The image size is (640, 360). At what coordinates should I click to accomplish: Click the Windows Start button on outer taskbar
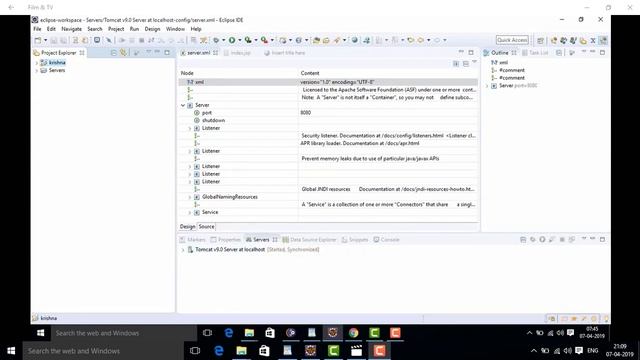[11, 351]
